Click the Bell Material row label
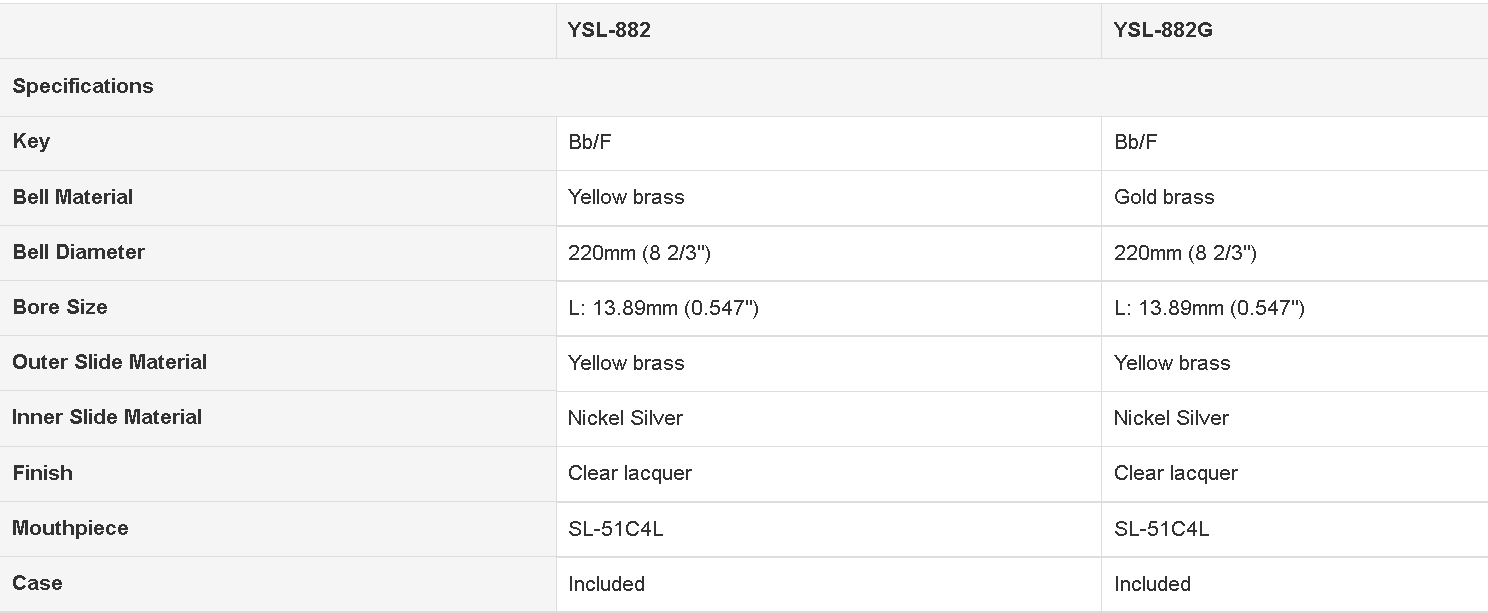 73,197
